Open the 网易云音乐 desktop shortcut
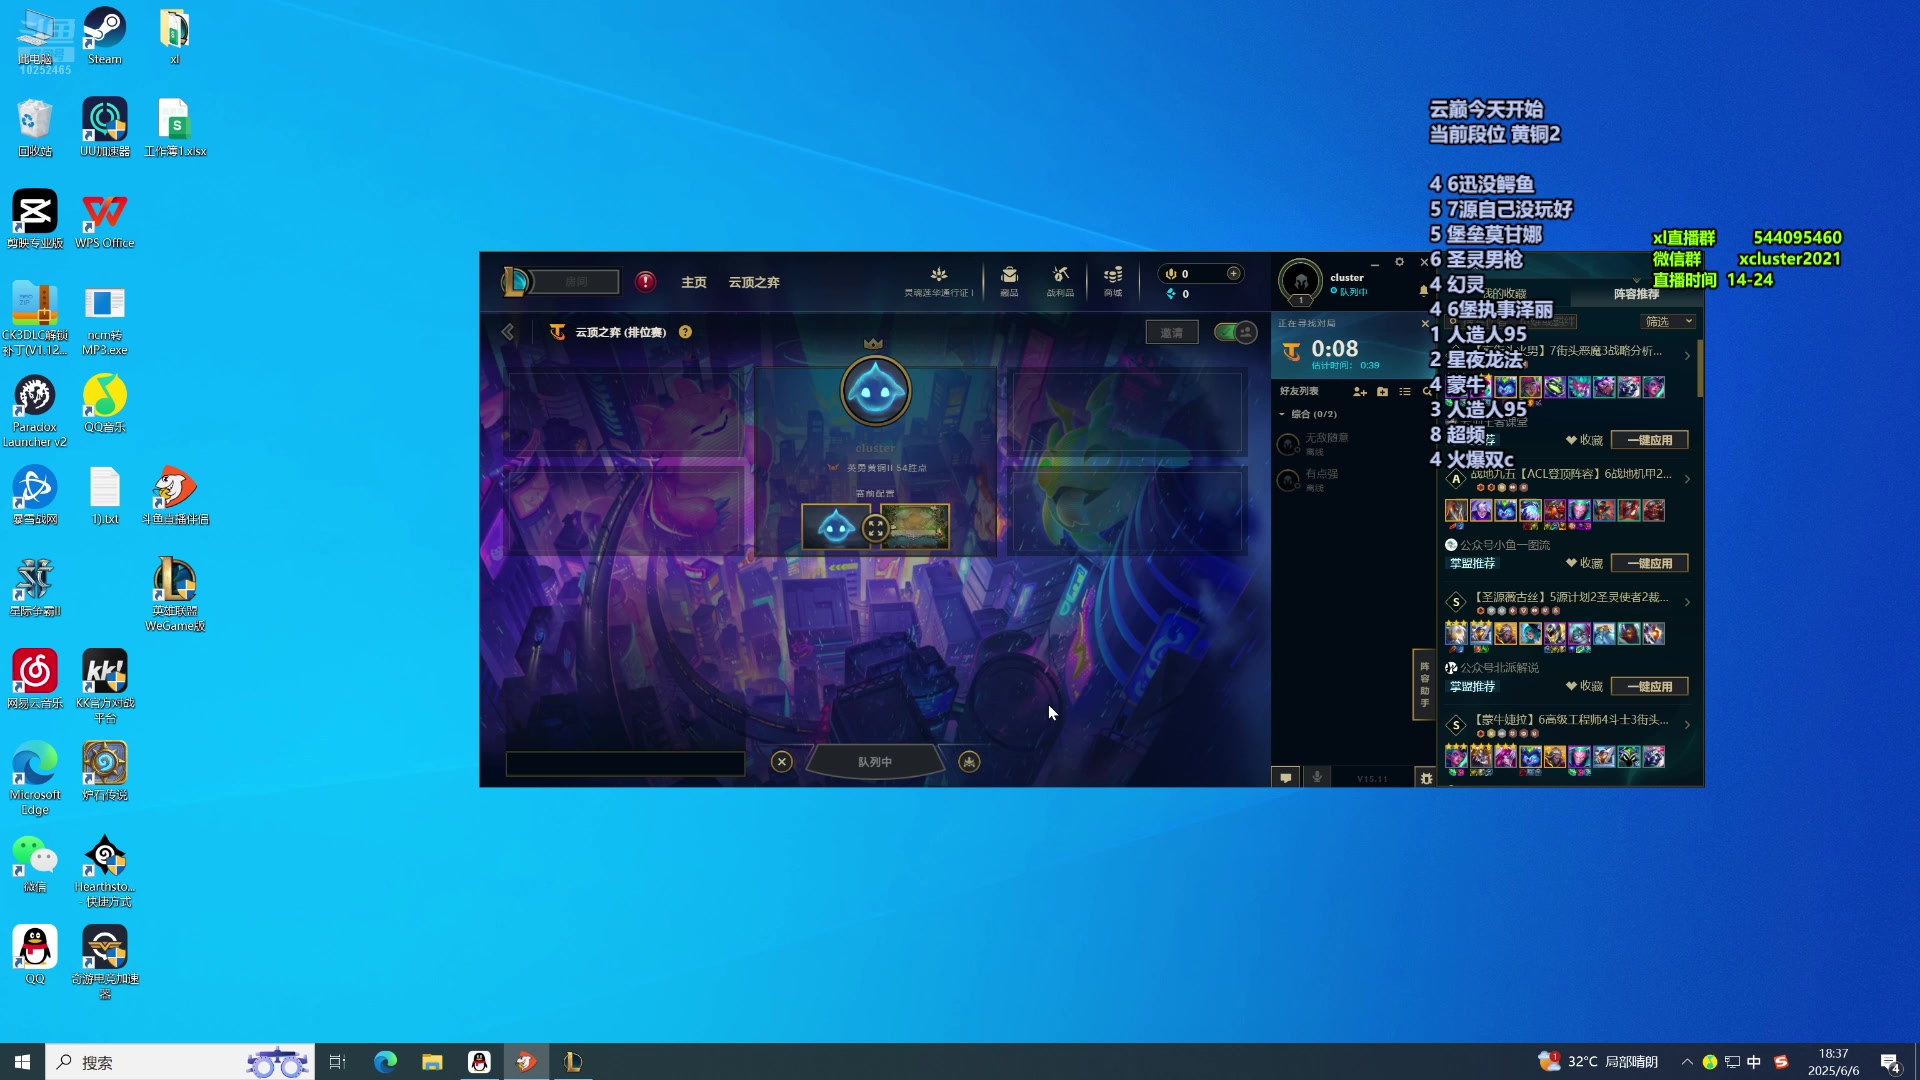 tap(35, 679)
